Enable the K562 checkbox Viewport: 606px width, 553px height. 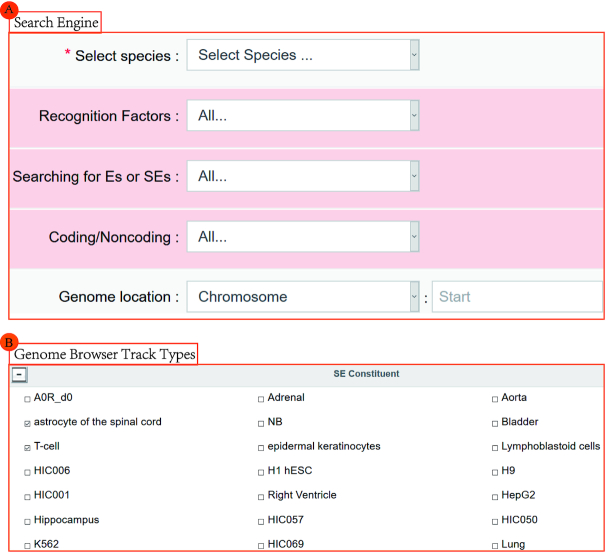(x=27, y=545)
